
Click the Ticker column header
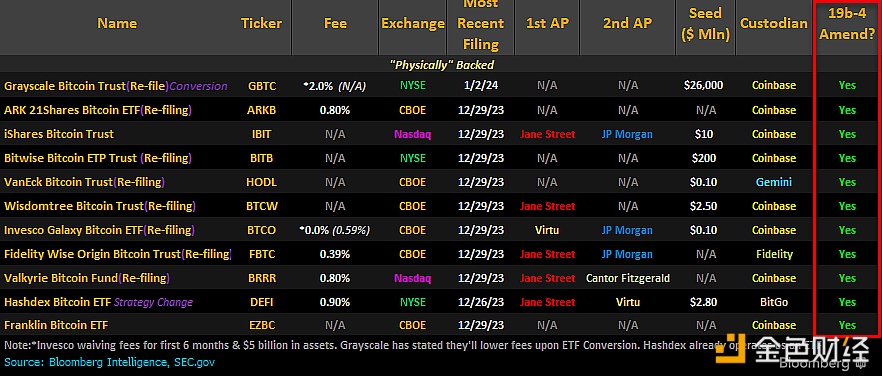pyautogui.click(x=262, y=23)
